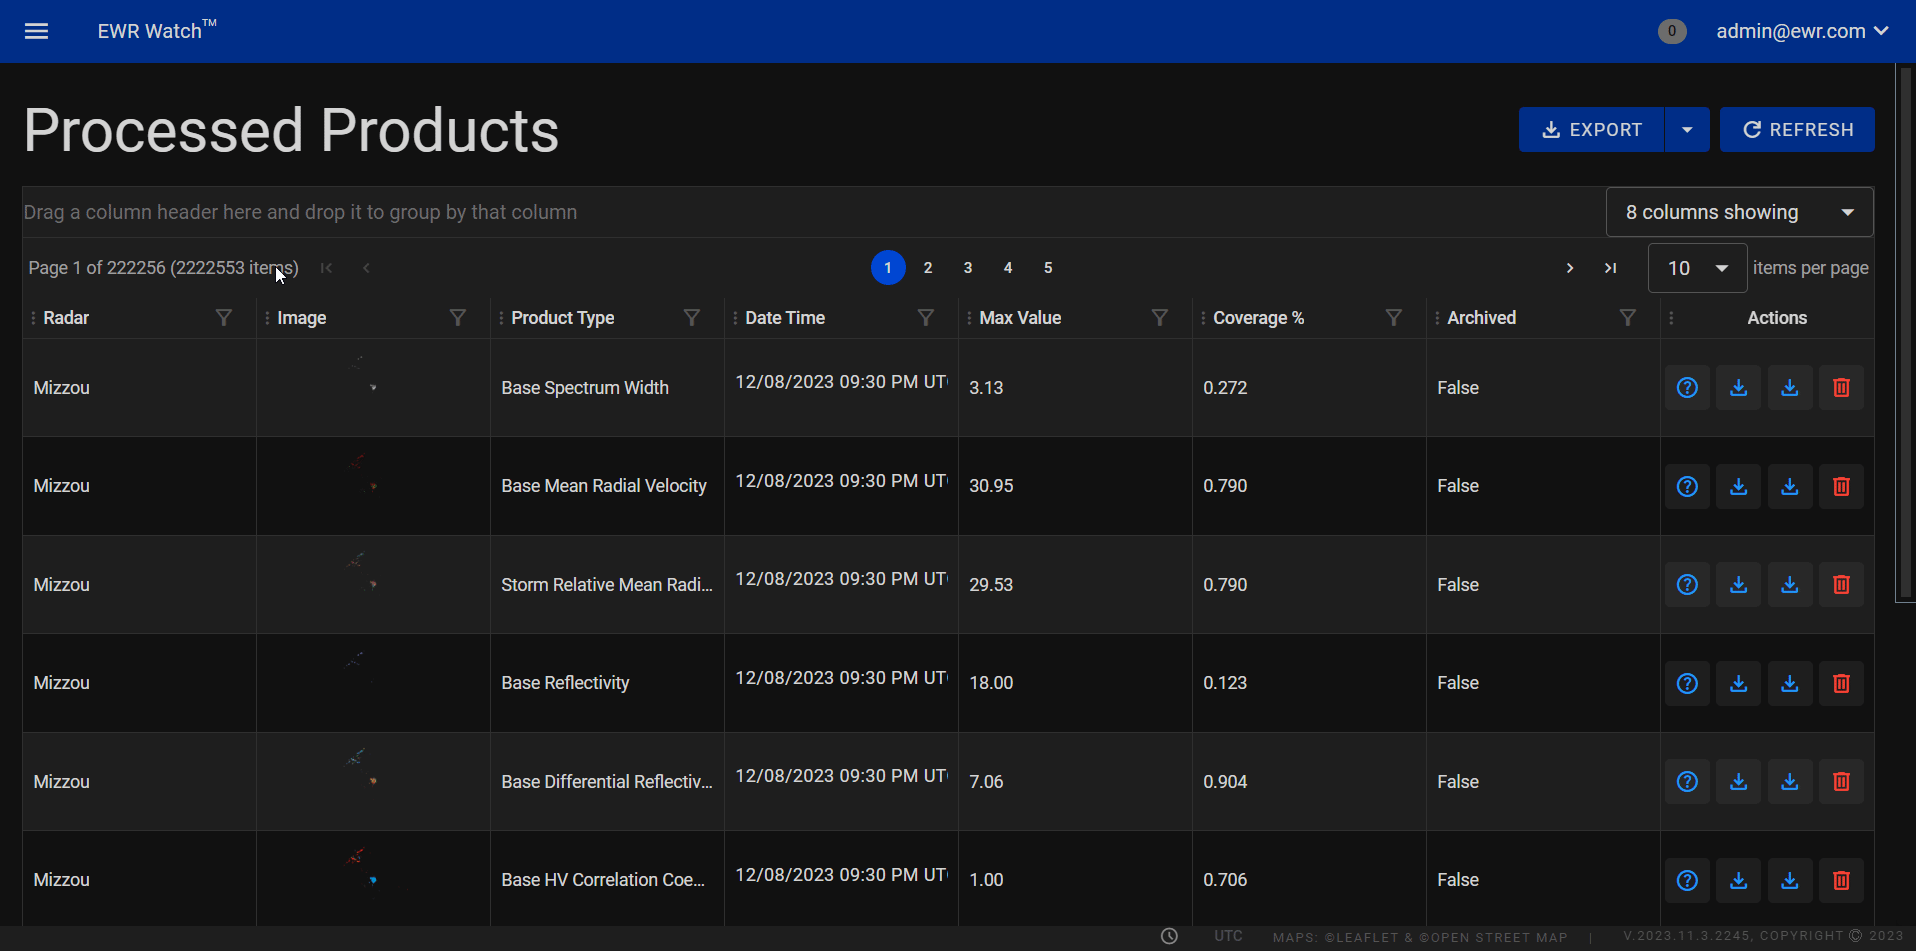Click the clock icon in footer

(1169, 936)
